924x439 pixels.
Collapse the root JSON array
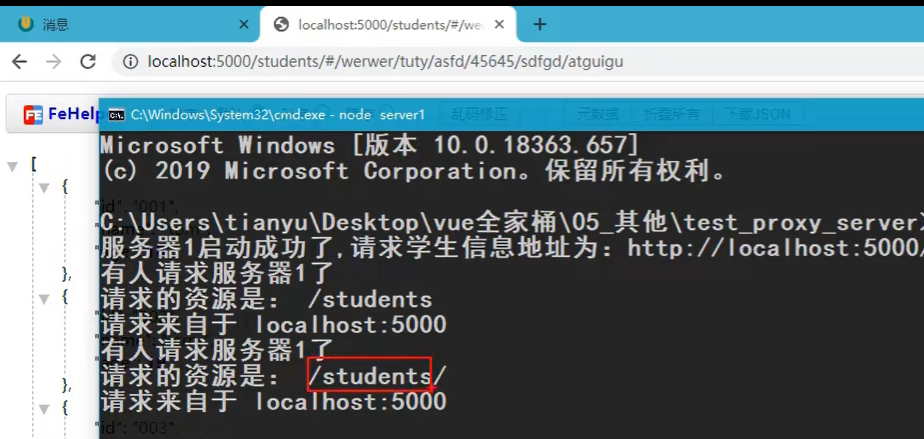[x=12, y=167]
